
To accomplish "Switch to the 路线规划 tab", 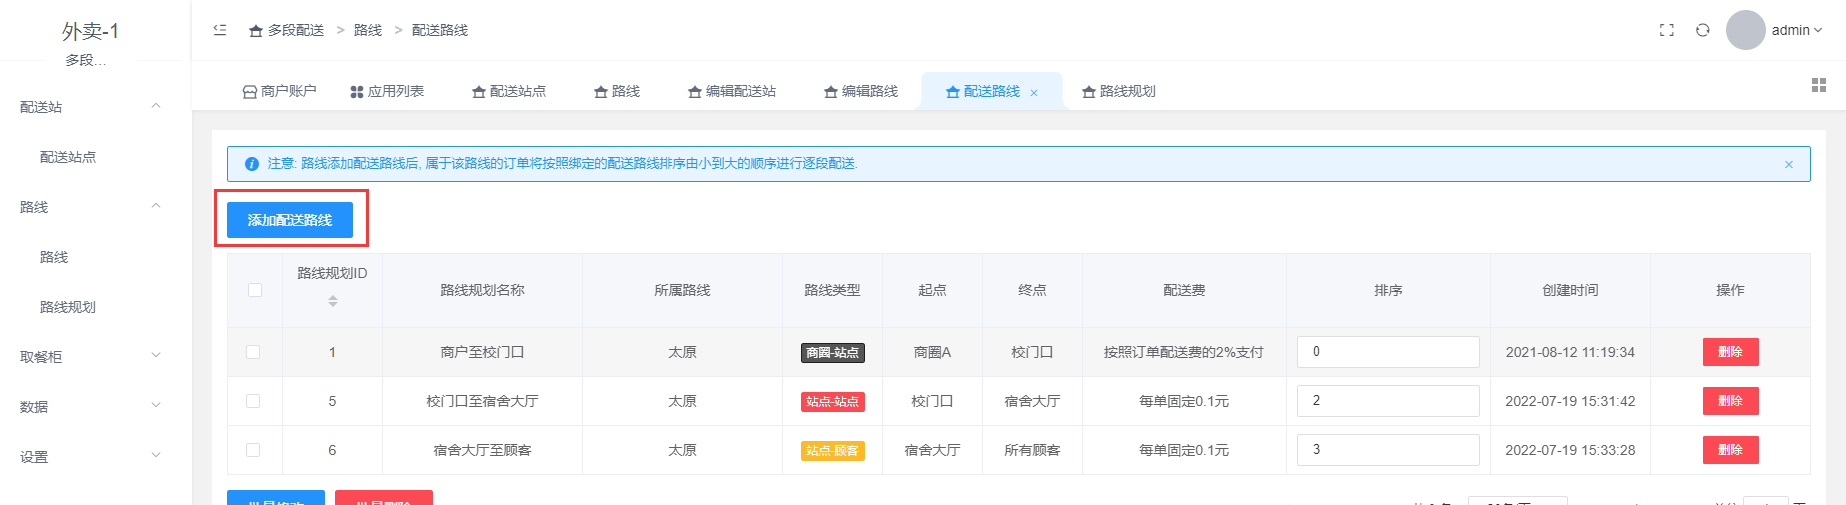I will click(x=1119, y=91).
